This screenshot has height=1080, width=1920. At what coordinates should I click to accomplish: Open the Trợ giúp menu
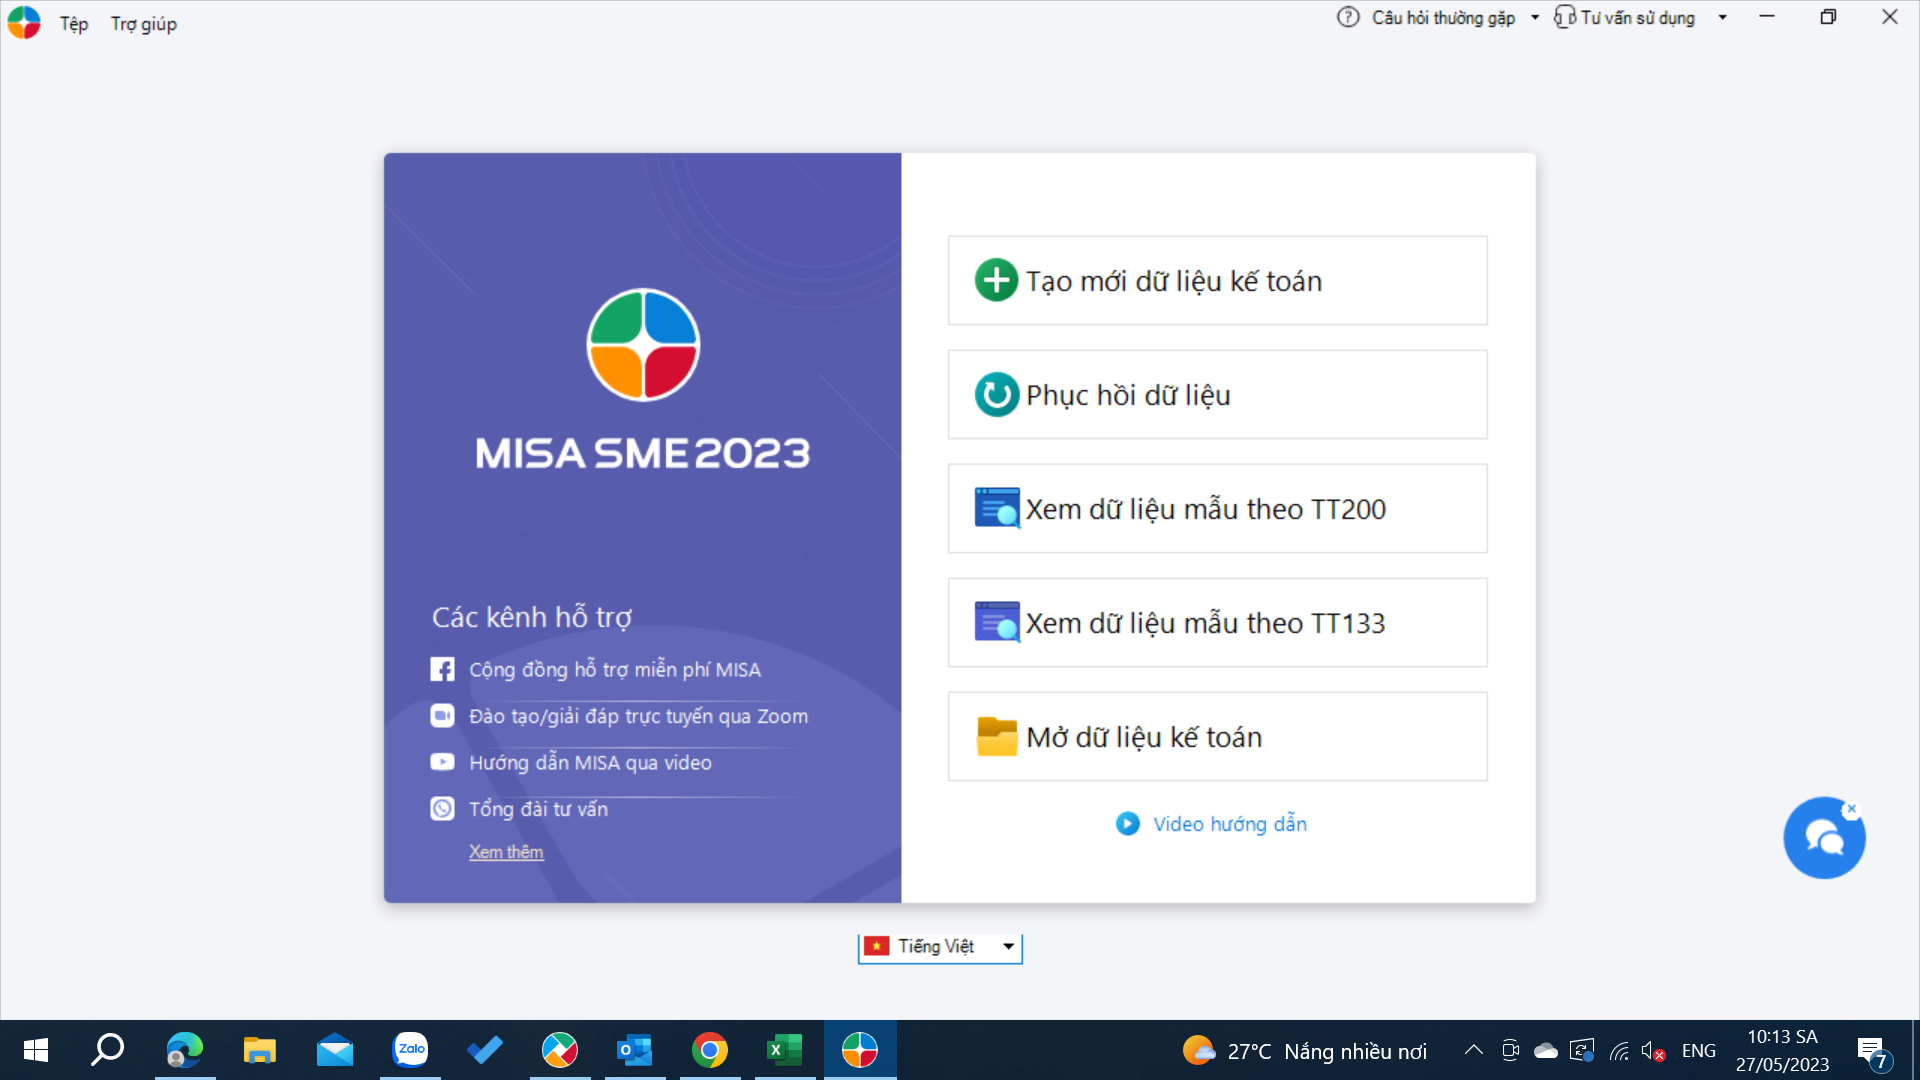144,24
